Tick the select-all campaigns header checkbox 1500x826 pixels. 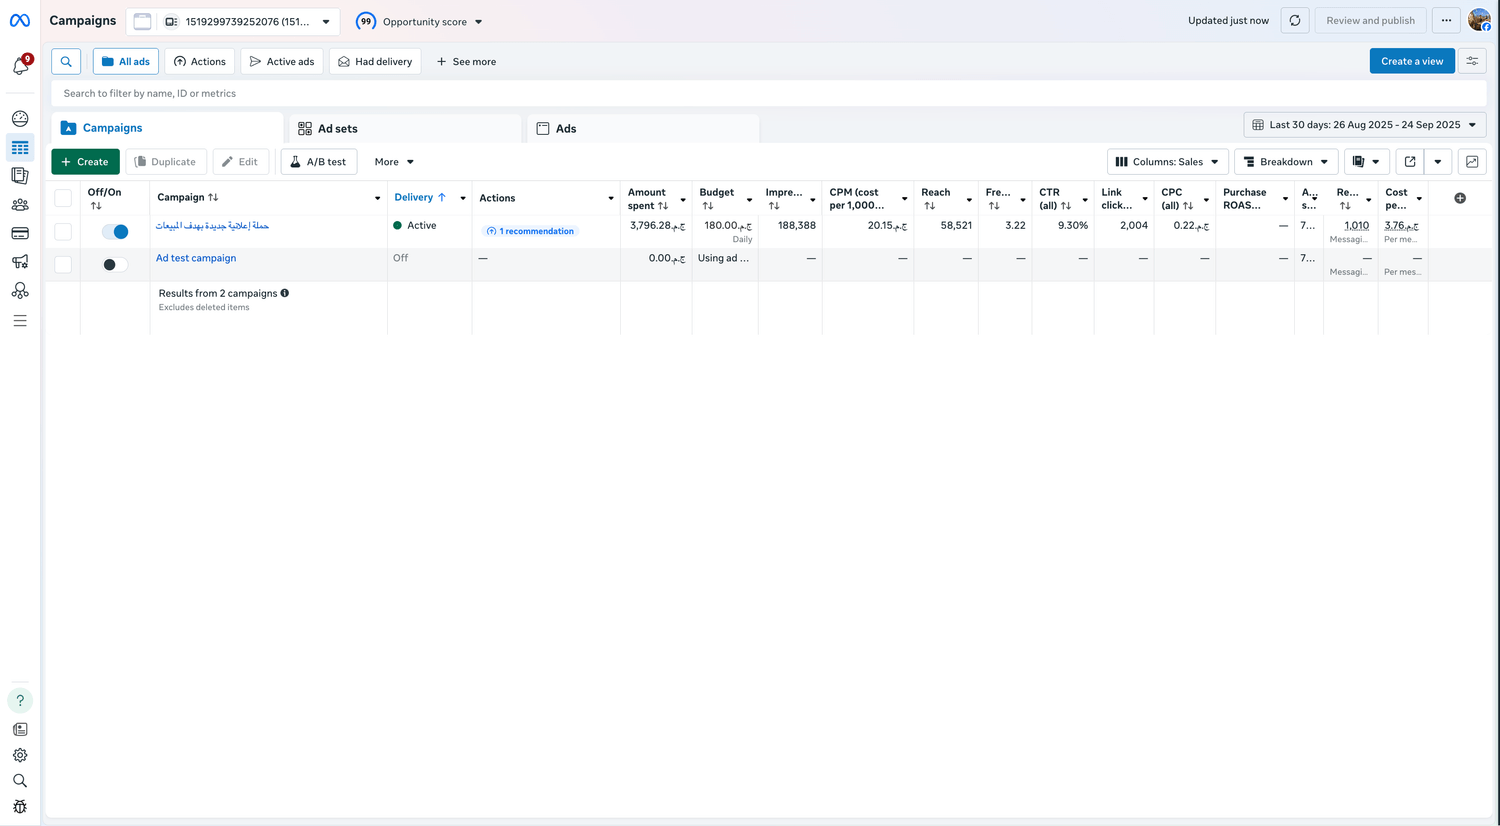pyautogui.click(x=63, y=198)
